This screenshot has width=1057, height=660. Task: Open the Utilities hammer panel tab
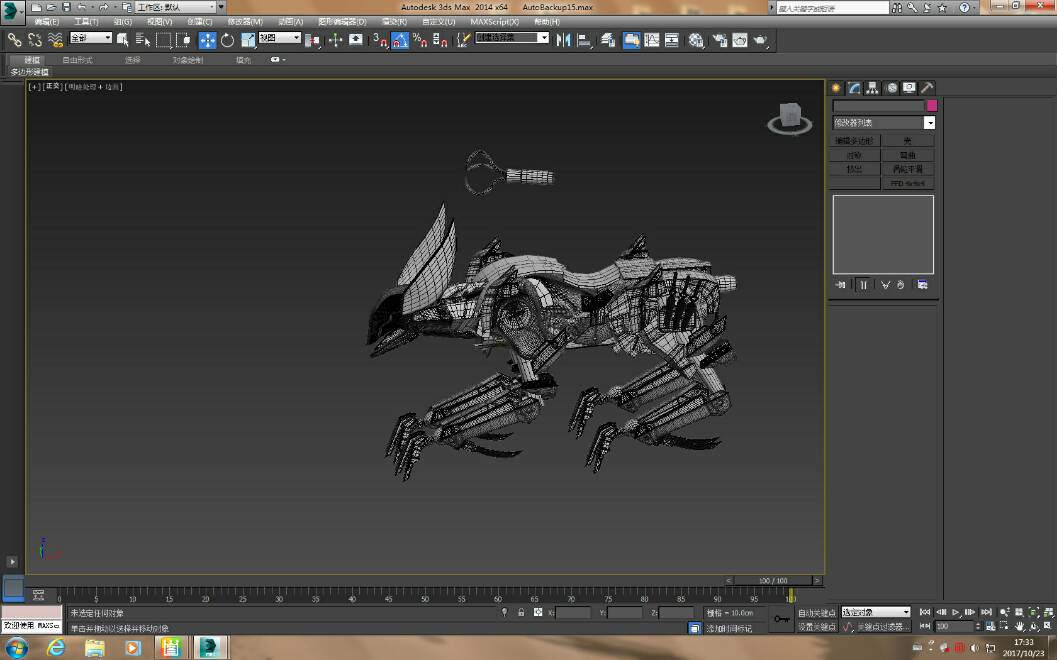click(x=927, y=88)
